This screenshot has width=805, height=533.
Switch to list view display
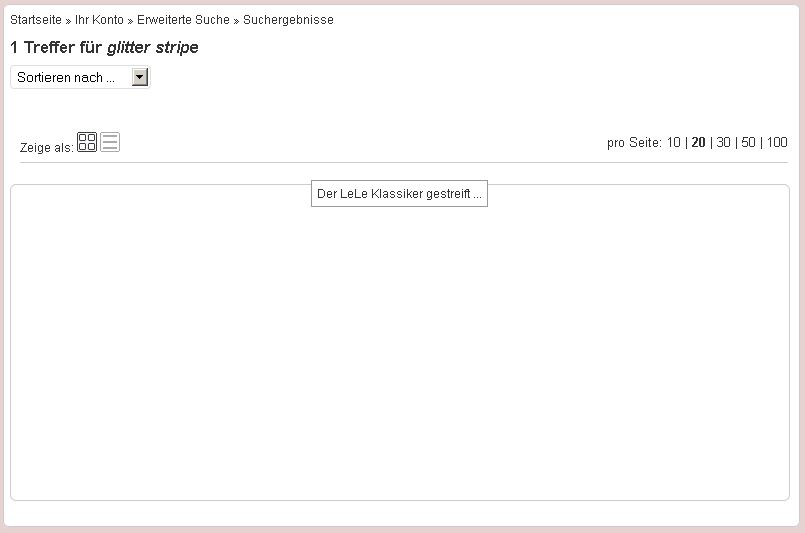click(x=110, y=142)
